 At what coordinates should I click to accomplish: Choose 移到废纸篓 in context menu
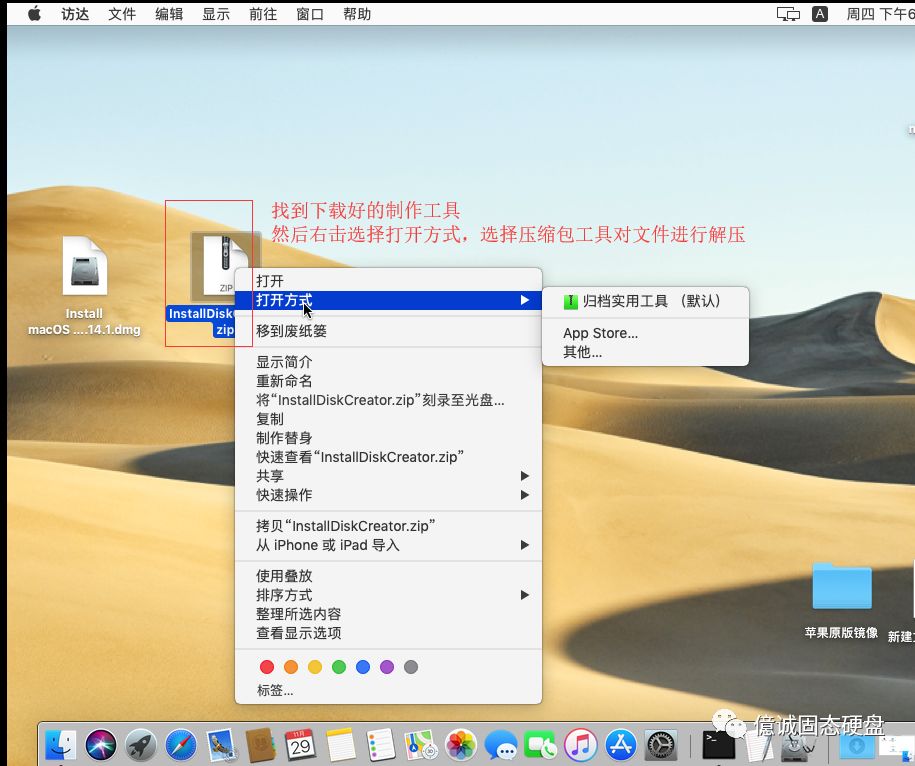pyautogui.click(x=388, y=331)
